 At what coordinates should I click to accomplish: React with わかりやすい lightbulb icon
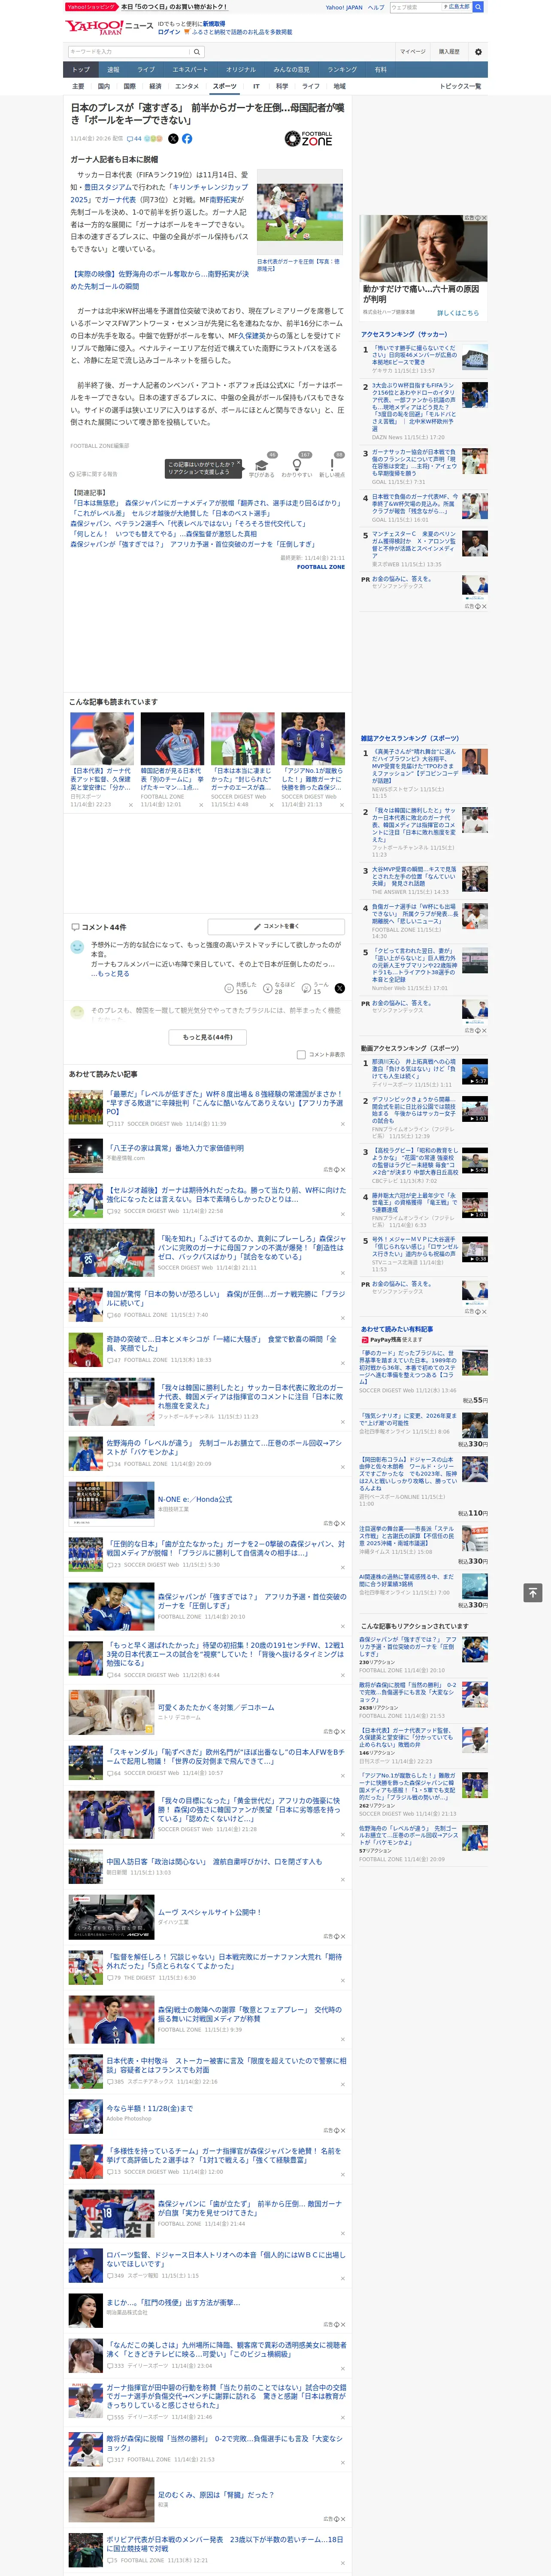tap(297, 466)
